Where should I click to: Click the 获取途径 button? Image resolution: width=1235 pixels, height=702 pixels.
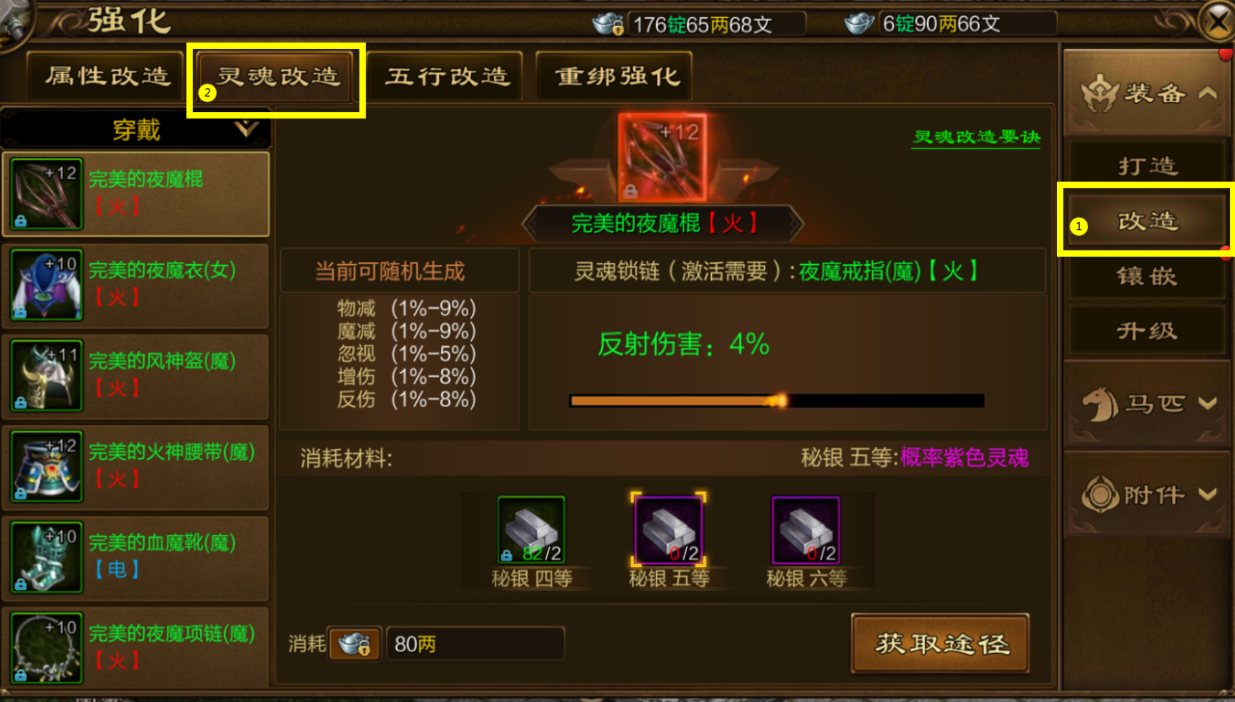[x=940, y=643]
